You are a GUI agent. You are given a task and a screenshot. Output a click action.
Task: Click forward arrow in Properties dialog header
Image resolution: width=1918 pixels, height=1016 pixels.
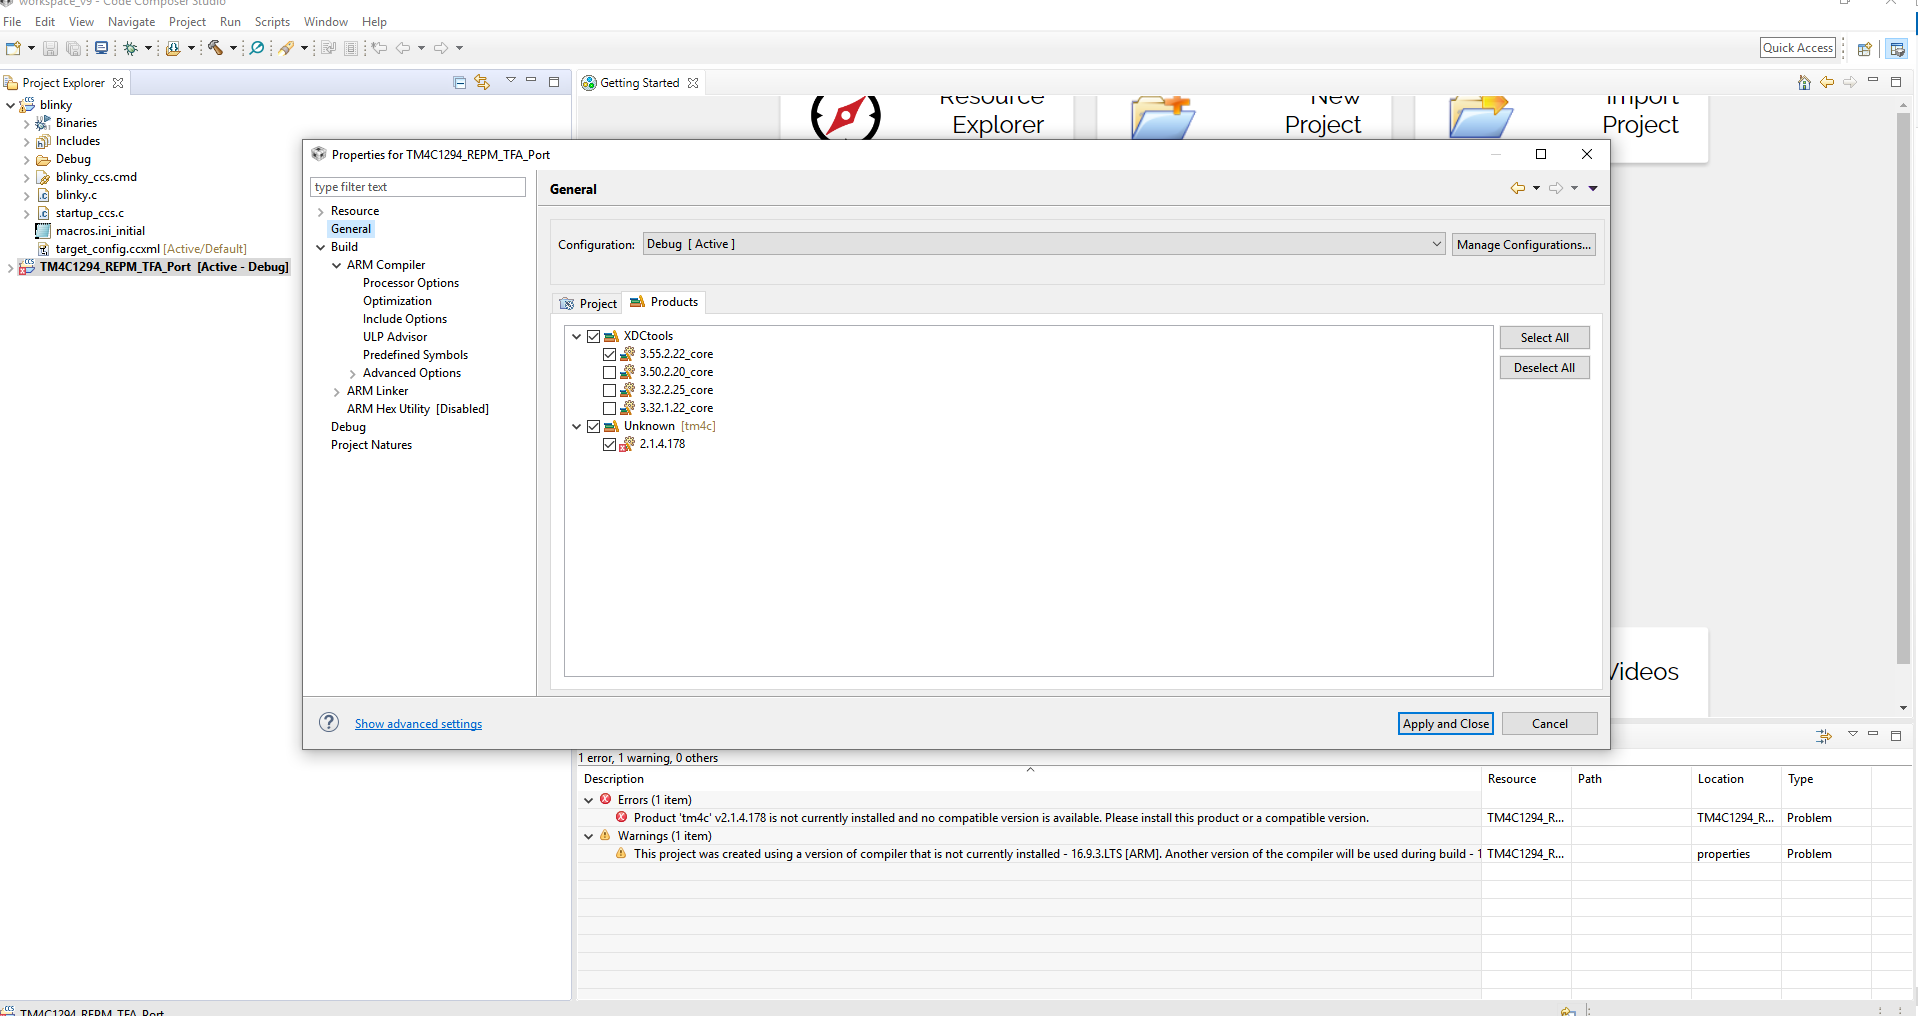(1556, 188)
